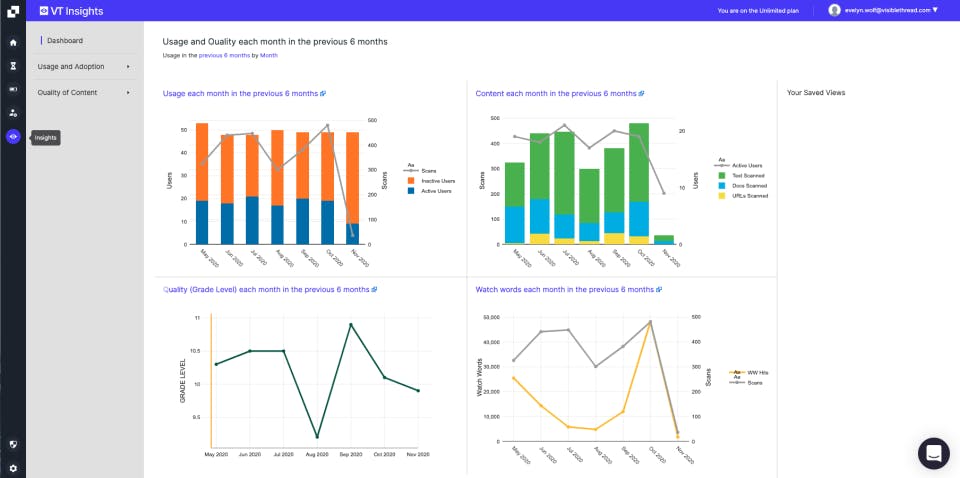
Task: Click the 'Month' grouping link
Action: (x=269, y=55)
